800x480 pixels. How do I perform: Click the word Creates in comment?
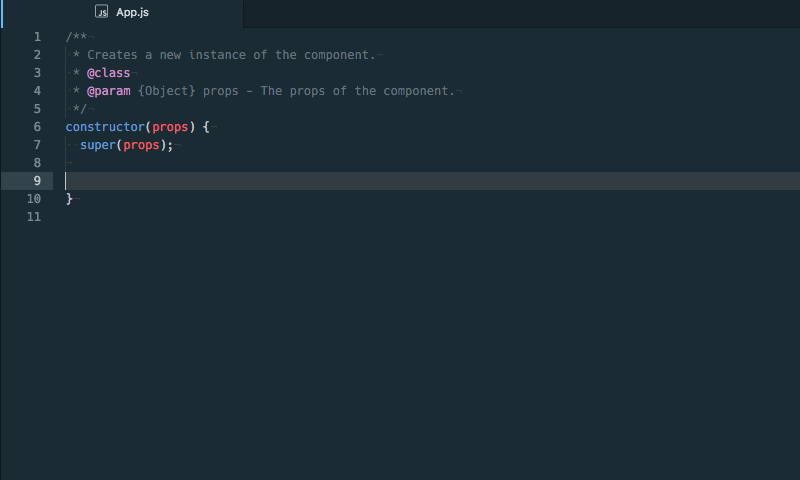tap(112, 55)
